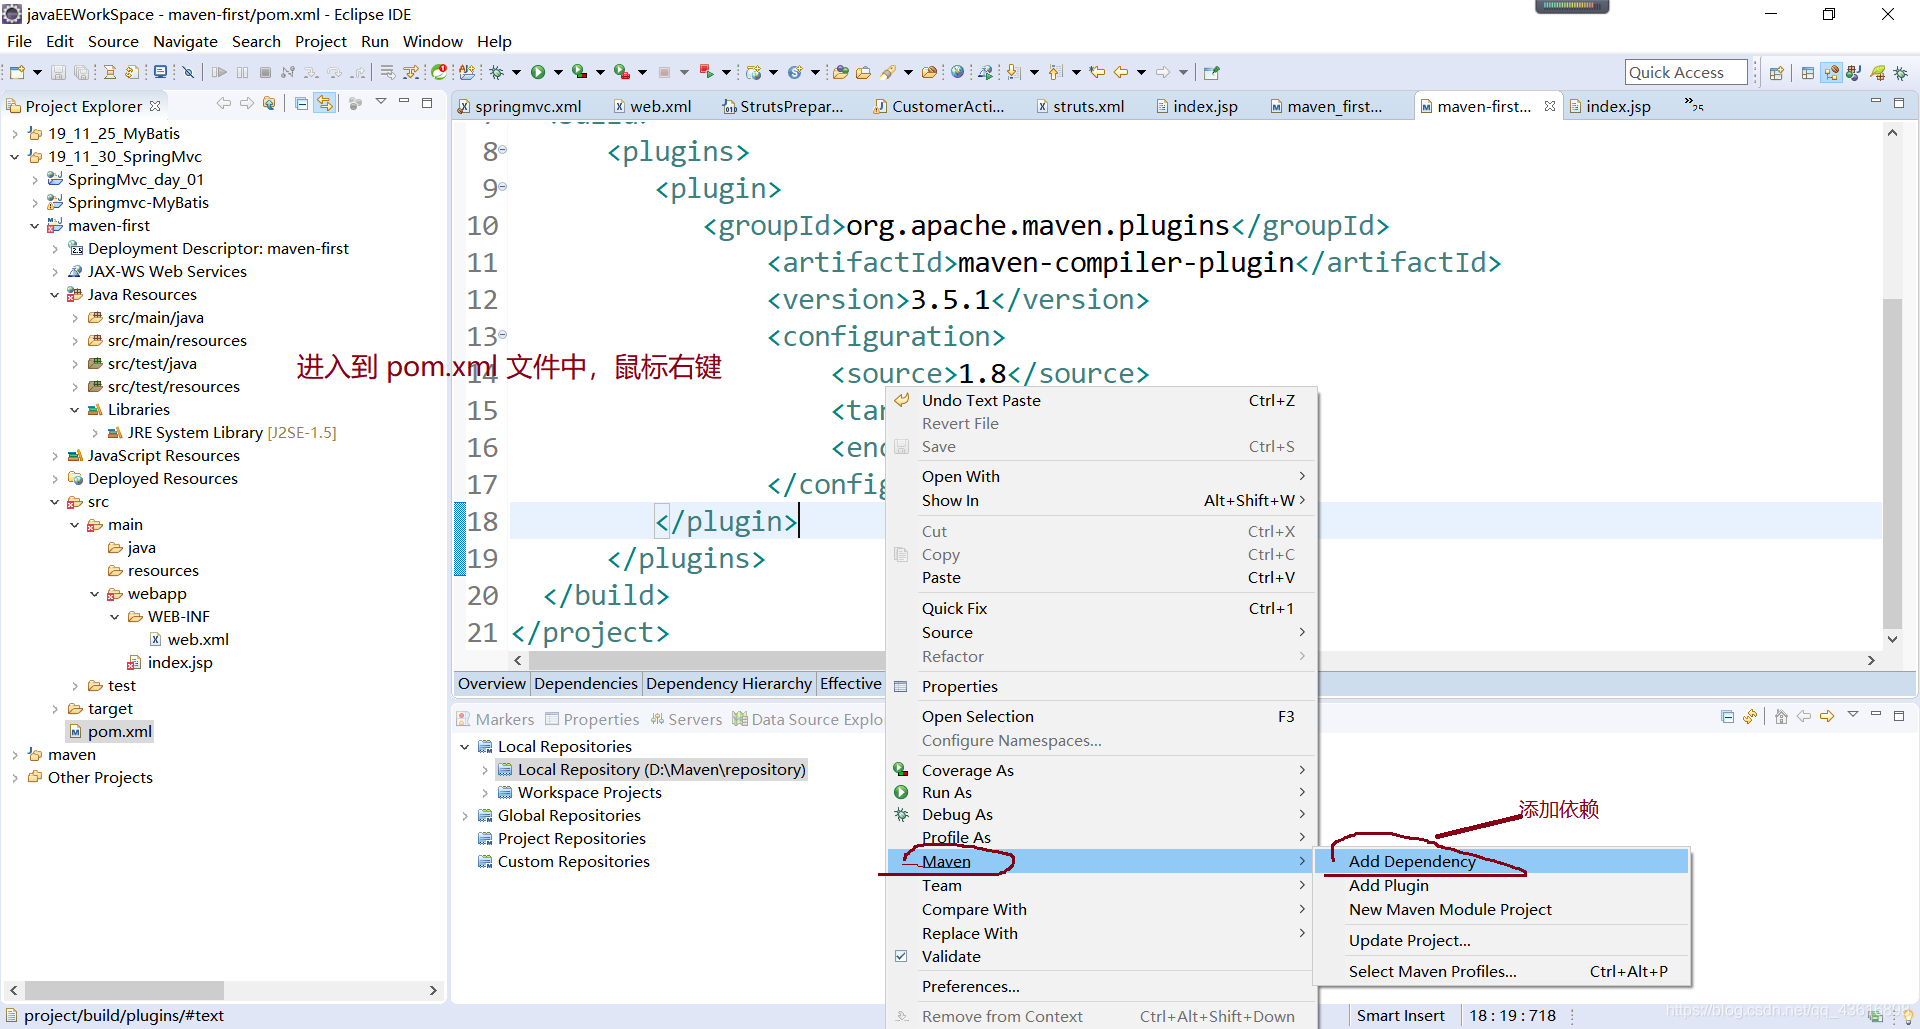This screenshot has height=1029, width=1920.
Task: Select Add Dependency submenu item
Action: point(1504,861)
